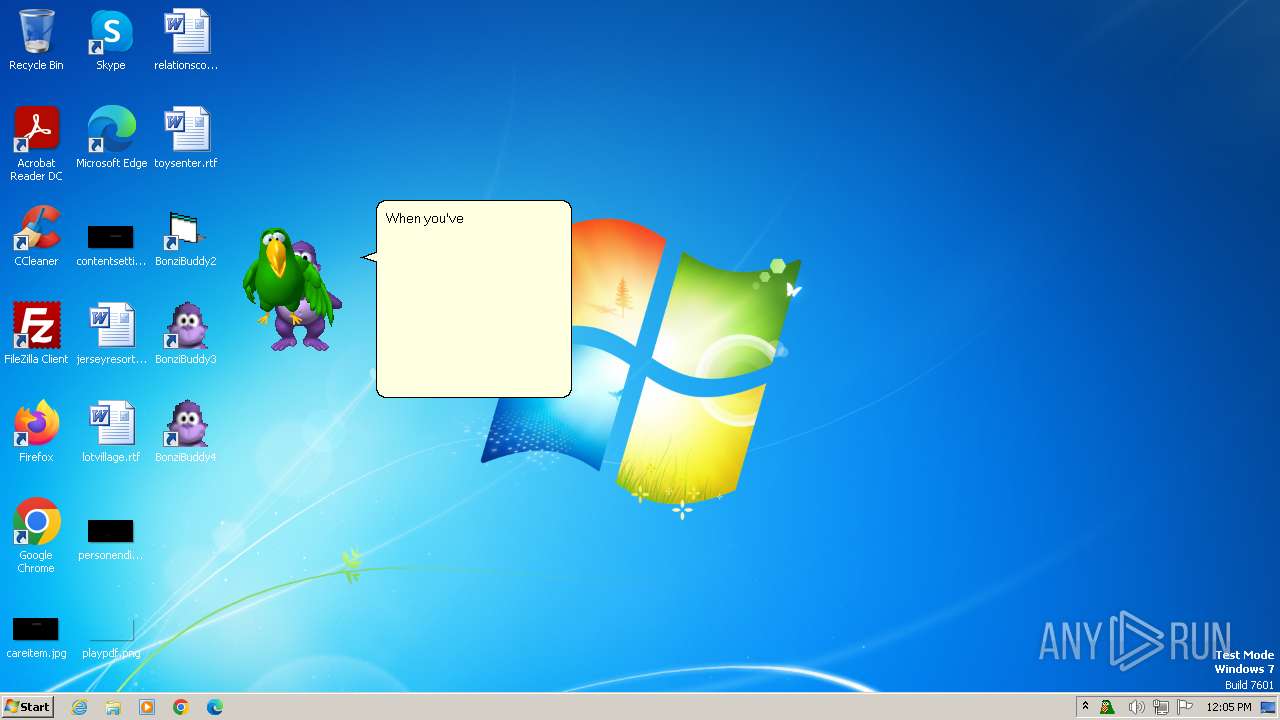This screenshot has height=720, width=1280.
Task: Select the Acrobat Reader DC shortcut
Action: pyautogui.click(x=36, y=144)
